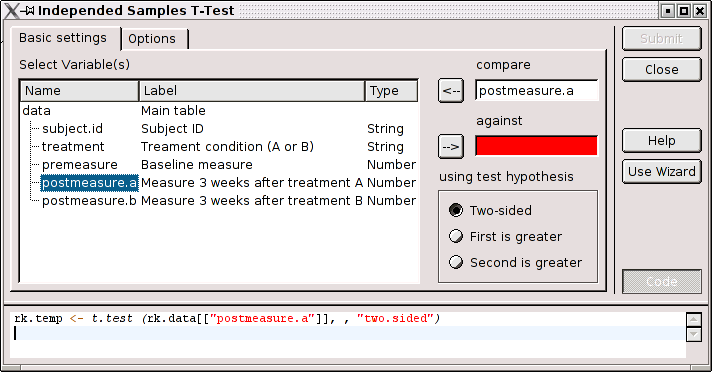This screenshot has width=712, height=372.
Task: Click the code scrollbar up arrow
Action: 694,319
